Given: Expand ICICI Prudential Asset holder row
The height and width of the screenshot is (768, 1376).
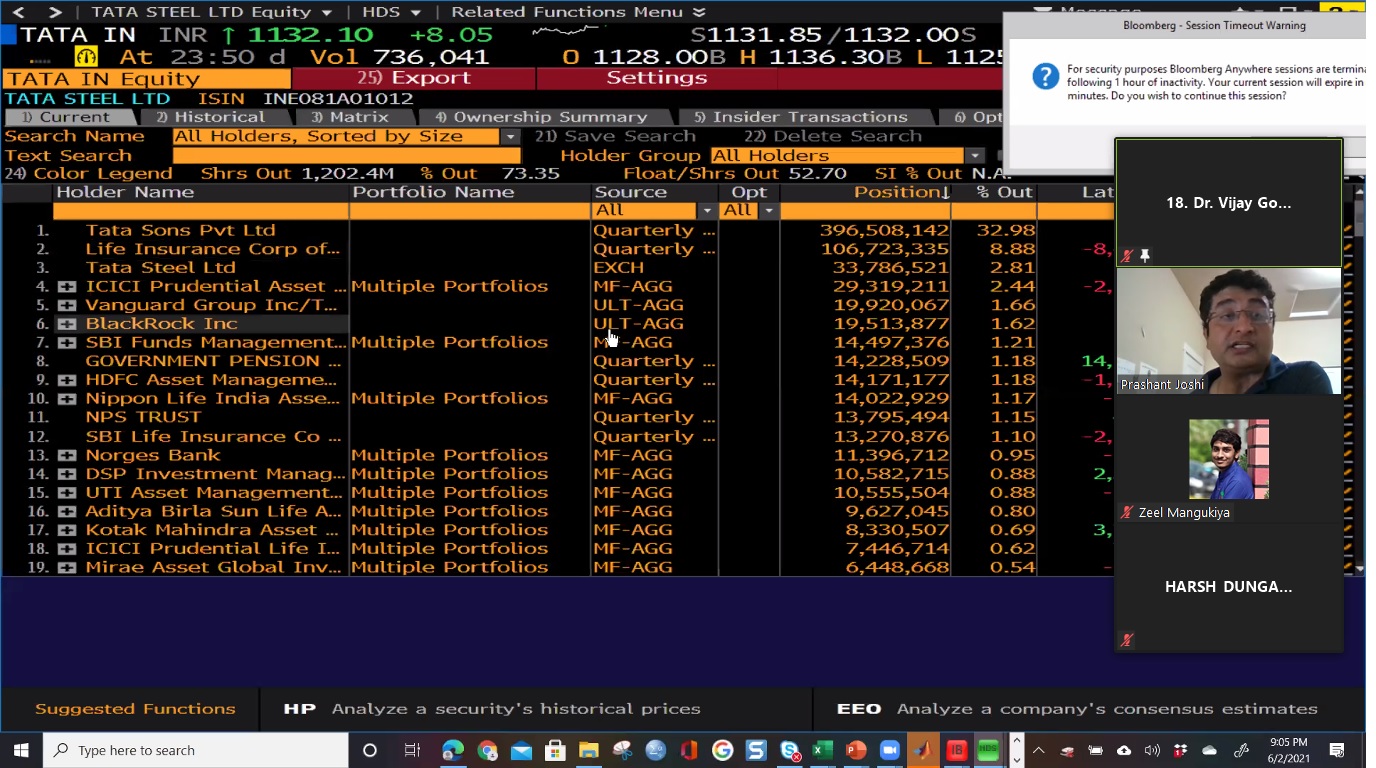Looking at the screenshot, I should 67,287.
